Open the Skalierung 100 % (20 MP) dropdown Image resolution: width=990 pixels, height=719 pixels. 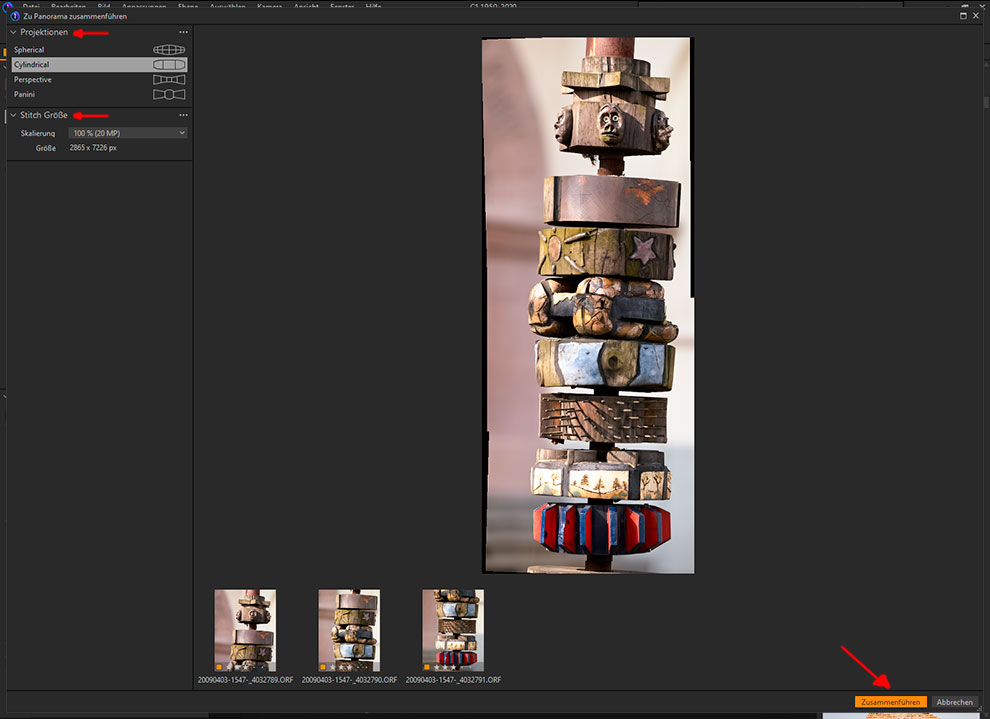pos(128,133)
